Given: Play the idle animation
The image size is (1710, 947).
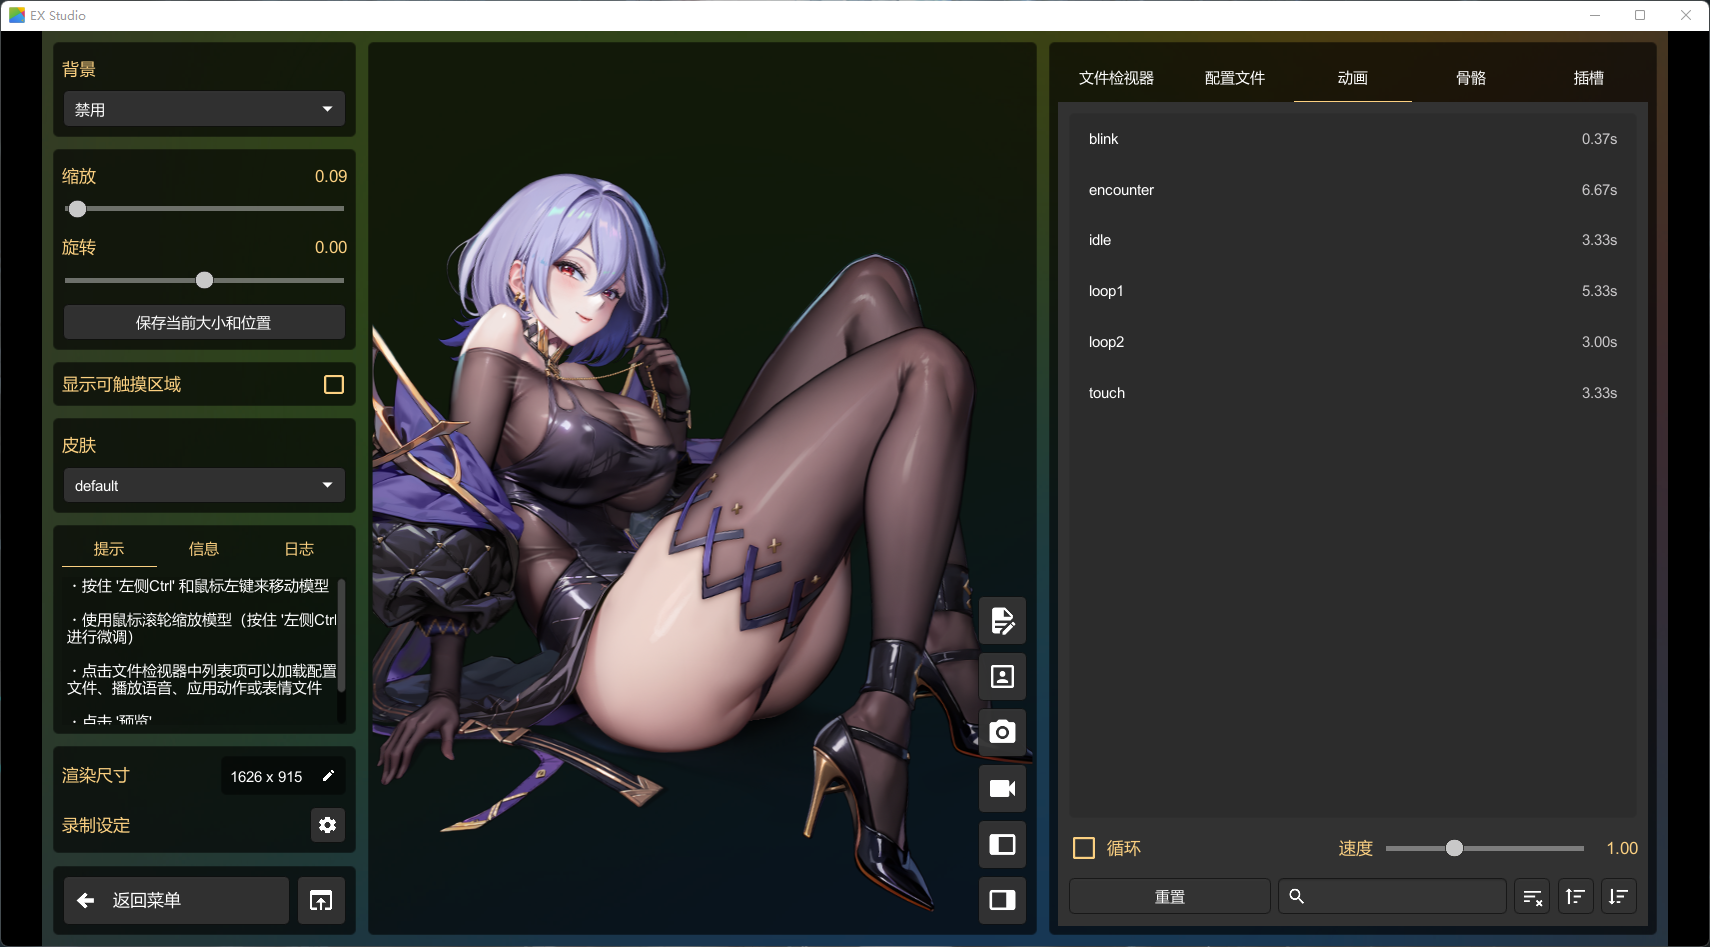Looking at the screenshot, I should 1353,240.
